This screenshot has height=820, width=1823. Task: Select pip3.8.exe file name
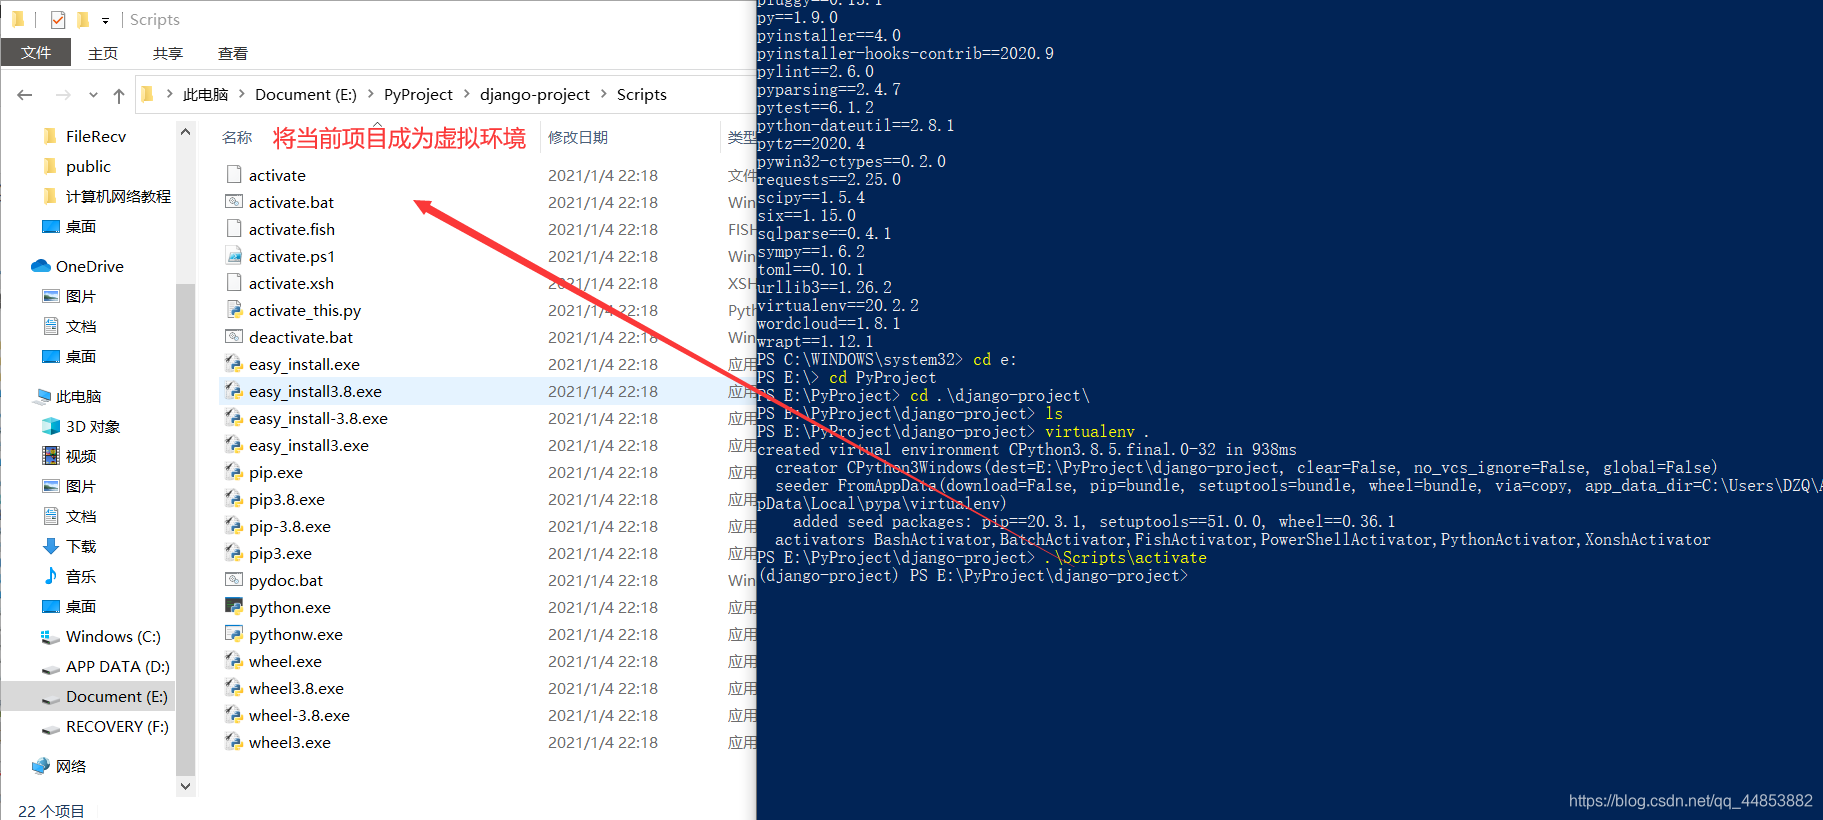coord(287,499)
